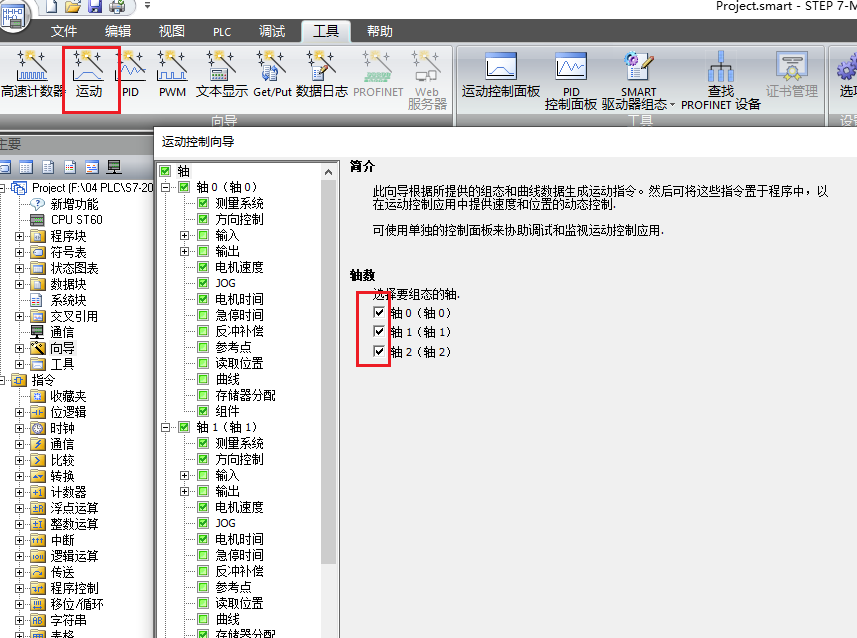Open the 编辑 menu tab
The image size is (857, 638).
[118, 31]
